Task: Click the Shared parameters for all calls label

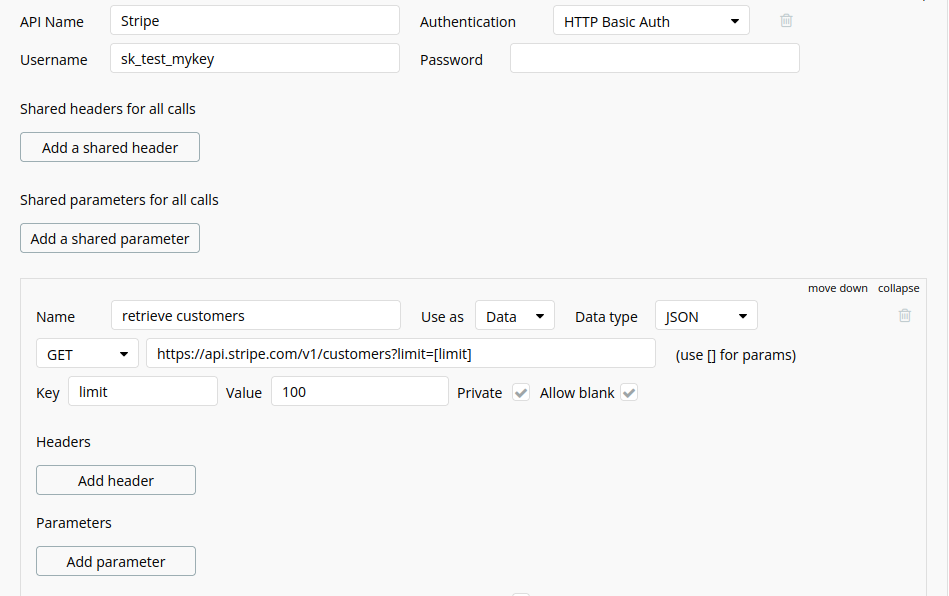Action: 119,200
